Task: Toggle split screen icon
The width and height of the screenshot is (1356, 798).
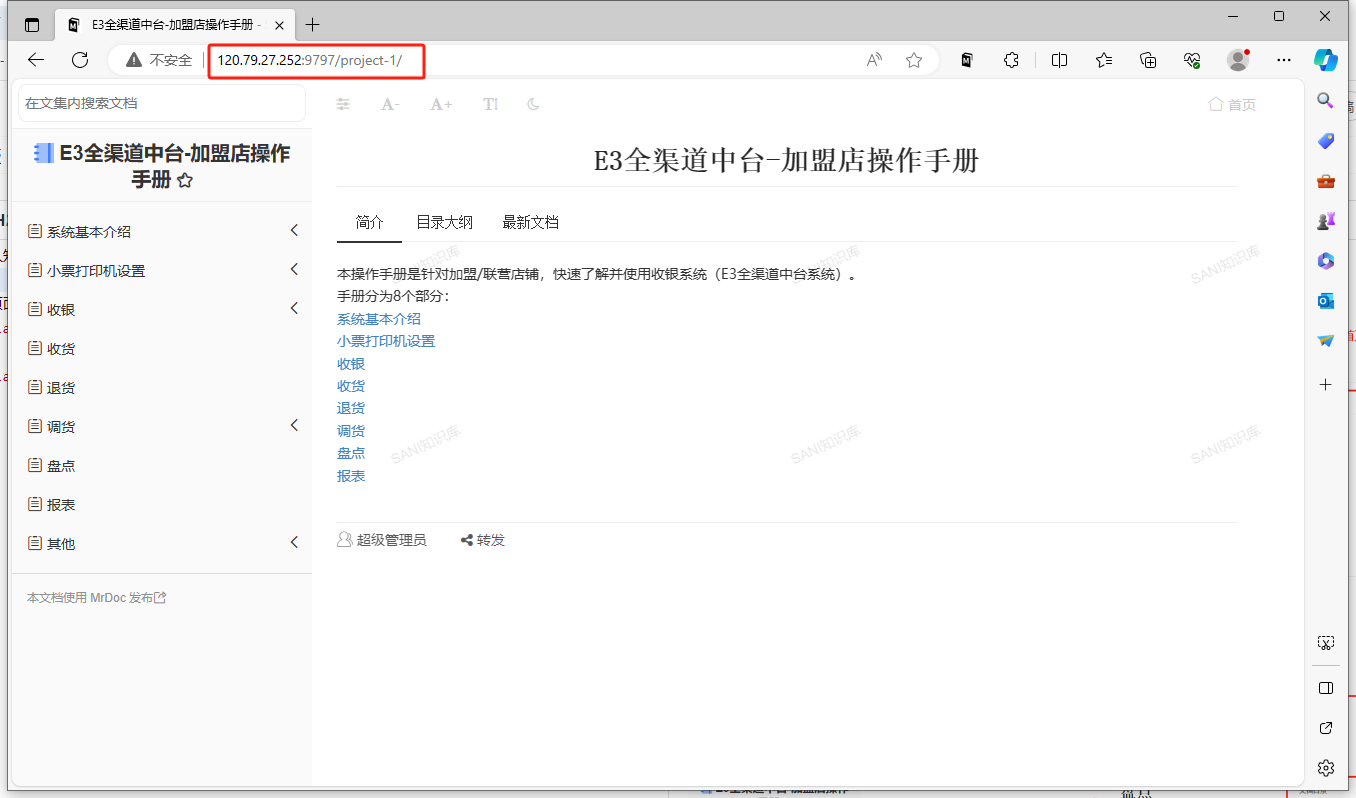Action: click(x=1060, y=60)
